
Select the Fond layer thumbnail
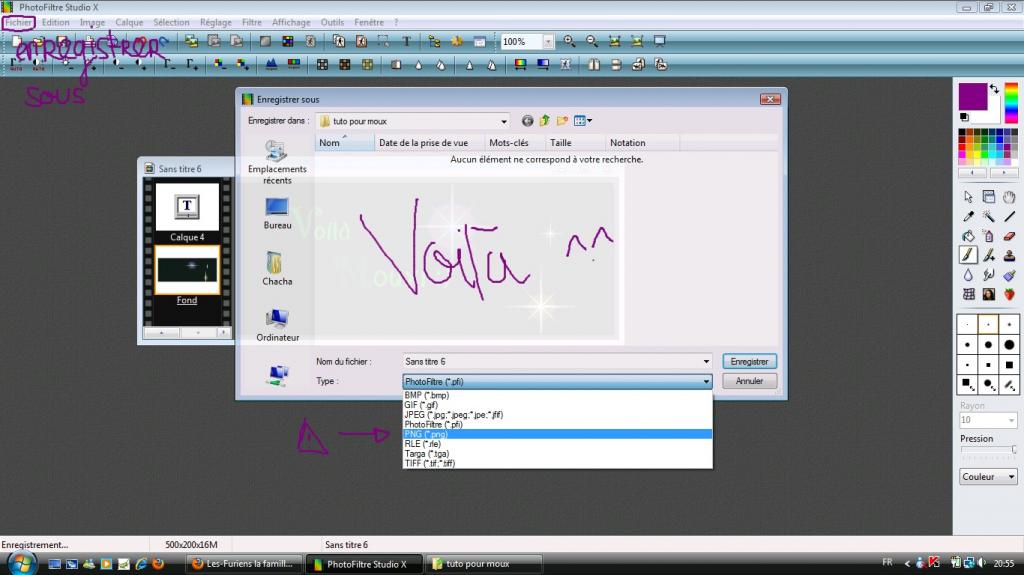pos(187,270)
